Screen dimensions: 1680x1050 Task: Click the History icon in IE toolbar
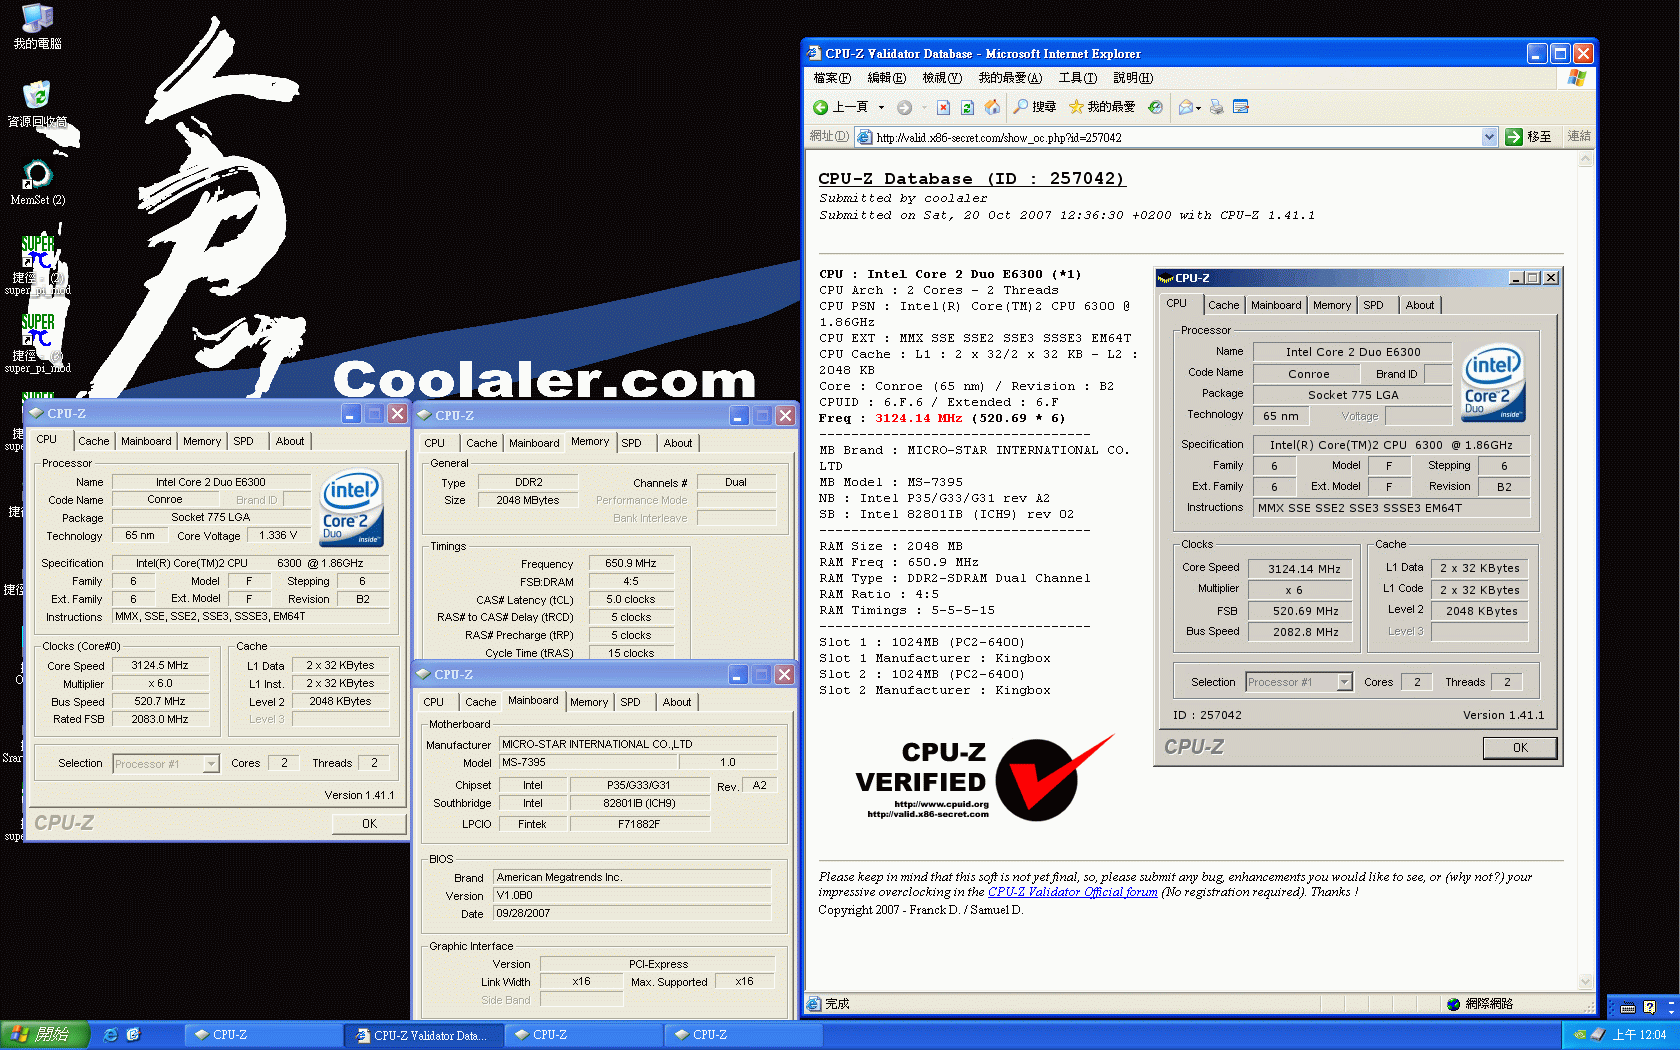1155,107
